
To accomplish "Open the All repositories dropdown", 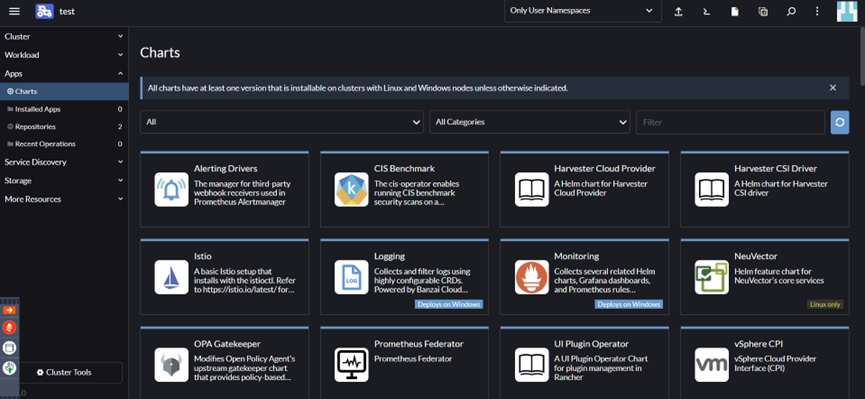I will pos(282,122).
